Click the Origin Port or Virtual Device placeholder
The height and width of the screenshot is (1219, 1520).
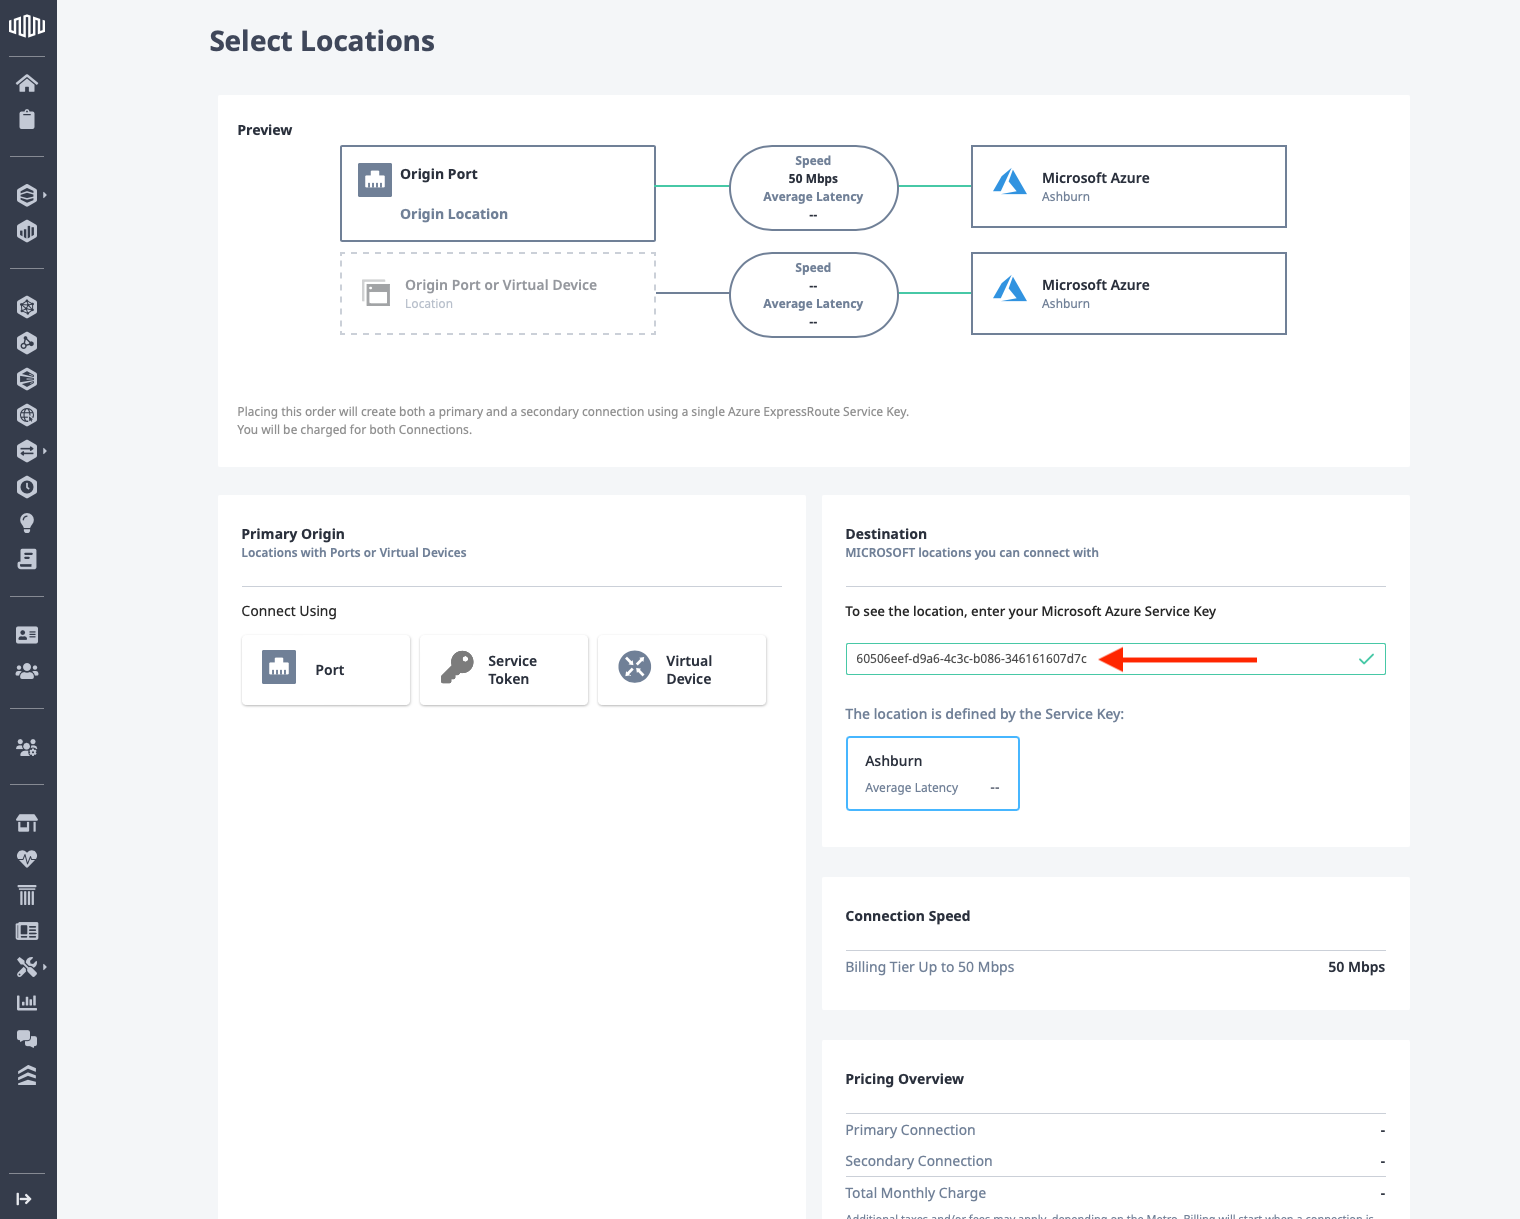click(x=498, y=293)
